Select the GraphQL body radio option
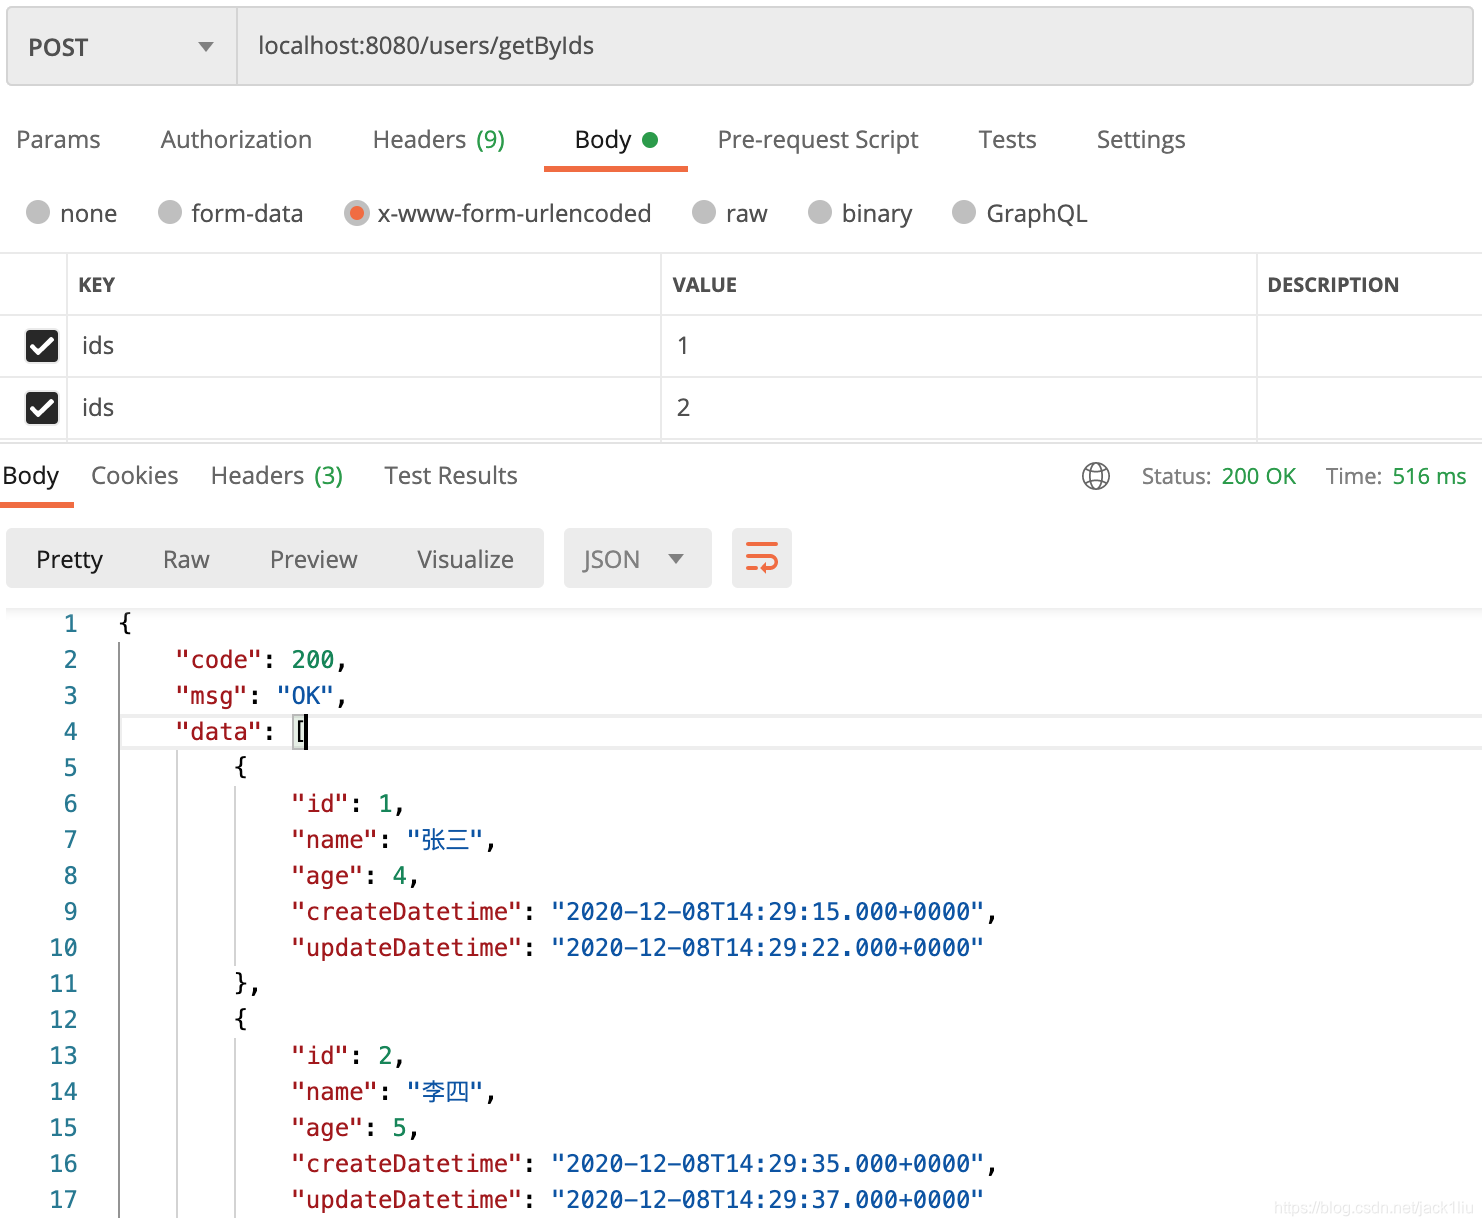Viewport: 1482px width, 1226px height. pos(964,212)
